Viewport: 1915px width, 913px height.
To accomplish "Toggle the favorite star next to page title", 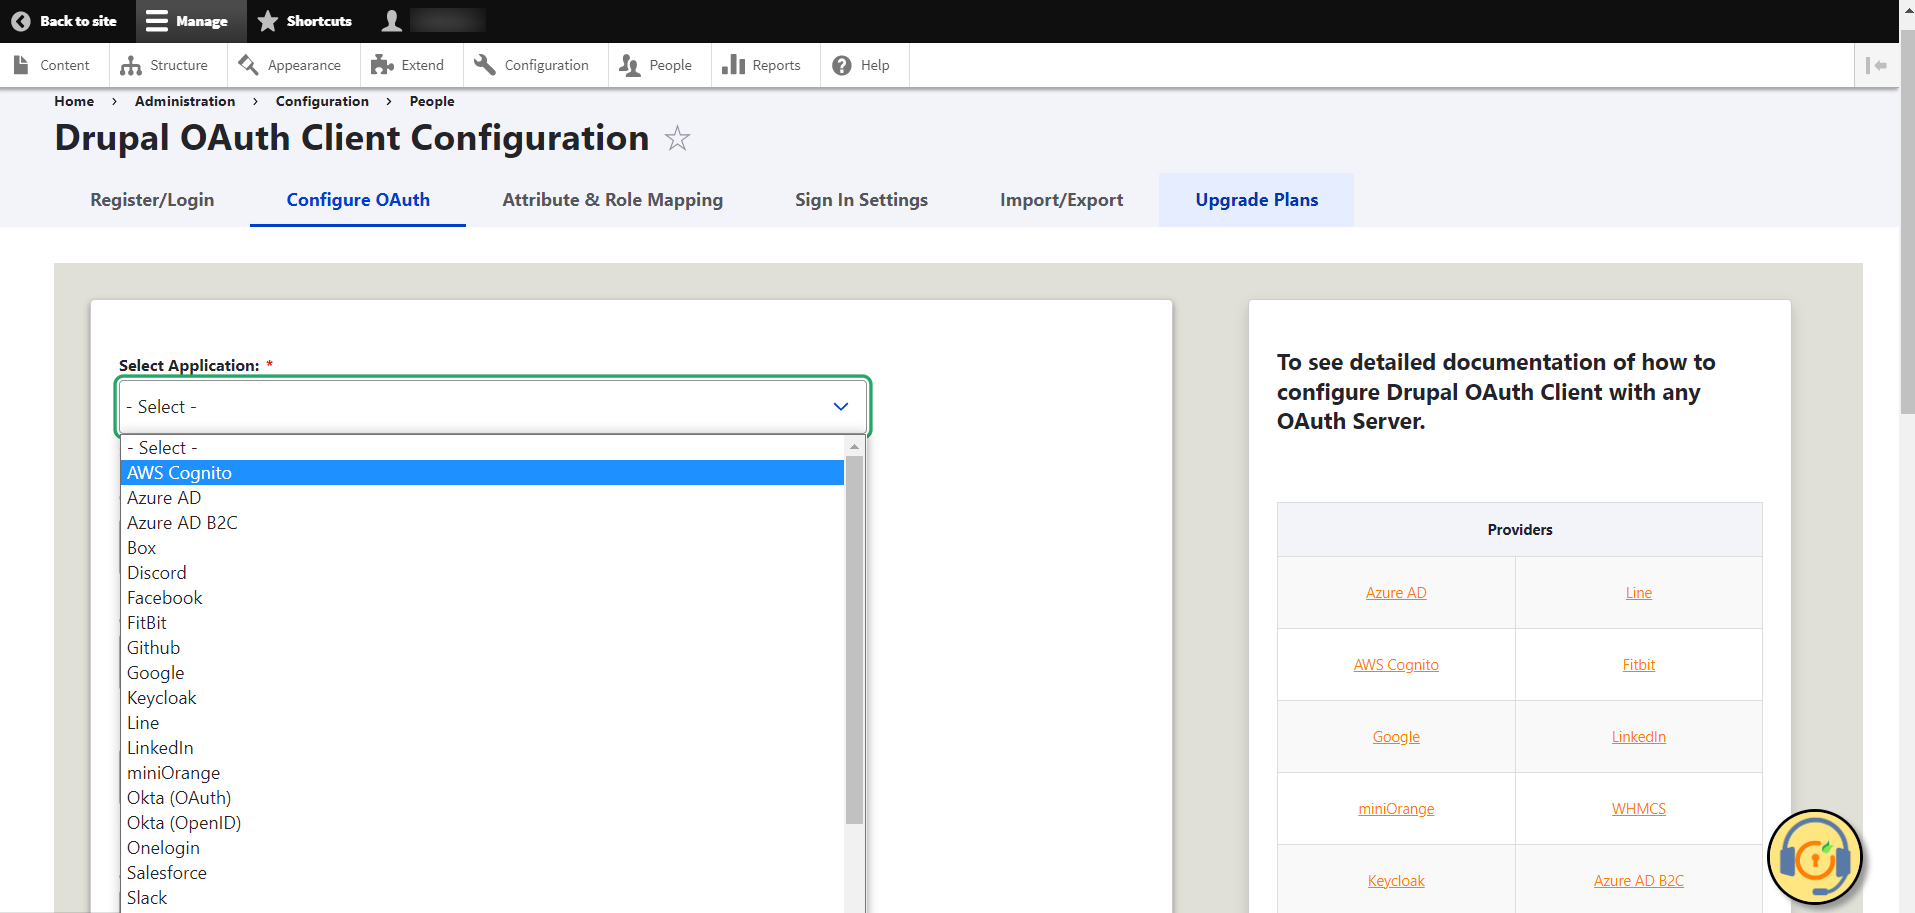I will click(678, 139).
